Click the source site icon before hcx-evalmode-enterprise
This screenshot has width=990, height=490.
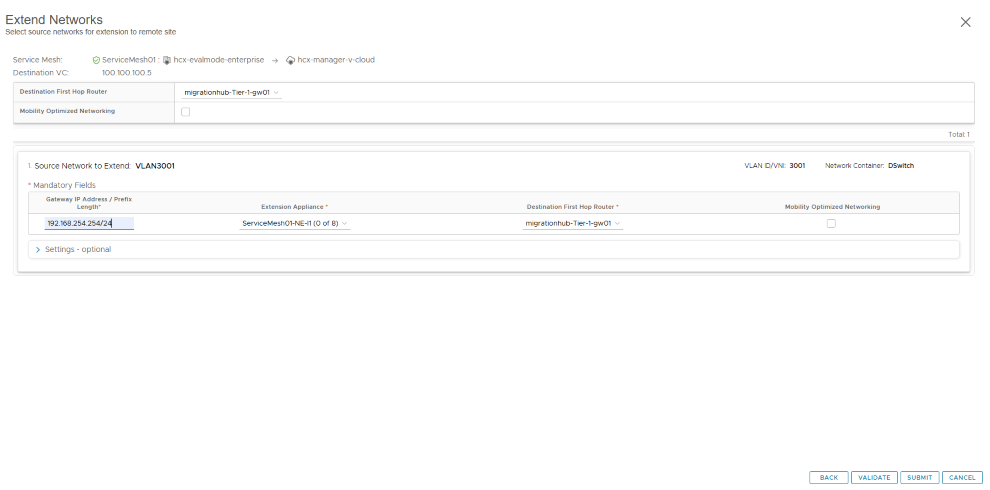coord(167,60)
